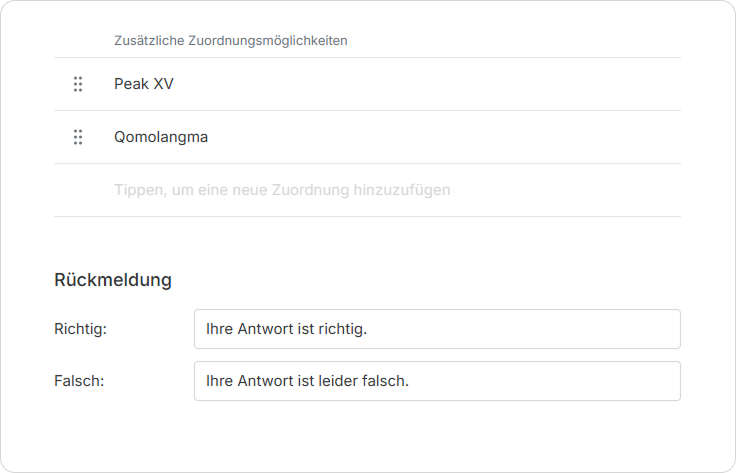Click the word "Antwort" in the Falsch field
This screenshot has width=736, height=473.
[x=265, y=381]
